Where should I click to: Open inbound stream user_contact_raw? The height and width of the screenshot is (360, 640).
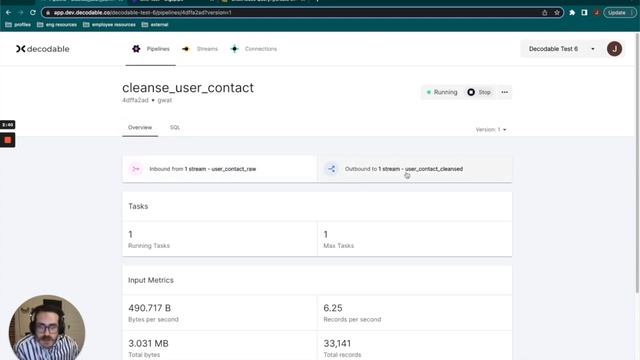click(220, 169)
